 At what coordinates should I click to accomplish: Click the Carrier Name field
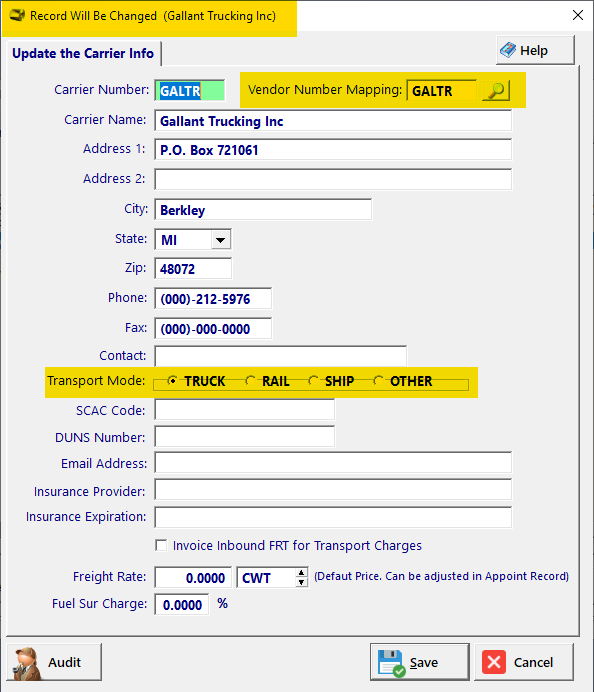[333, 120]
